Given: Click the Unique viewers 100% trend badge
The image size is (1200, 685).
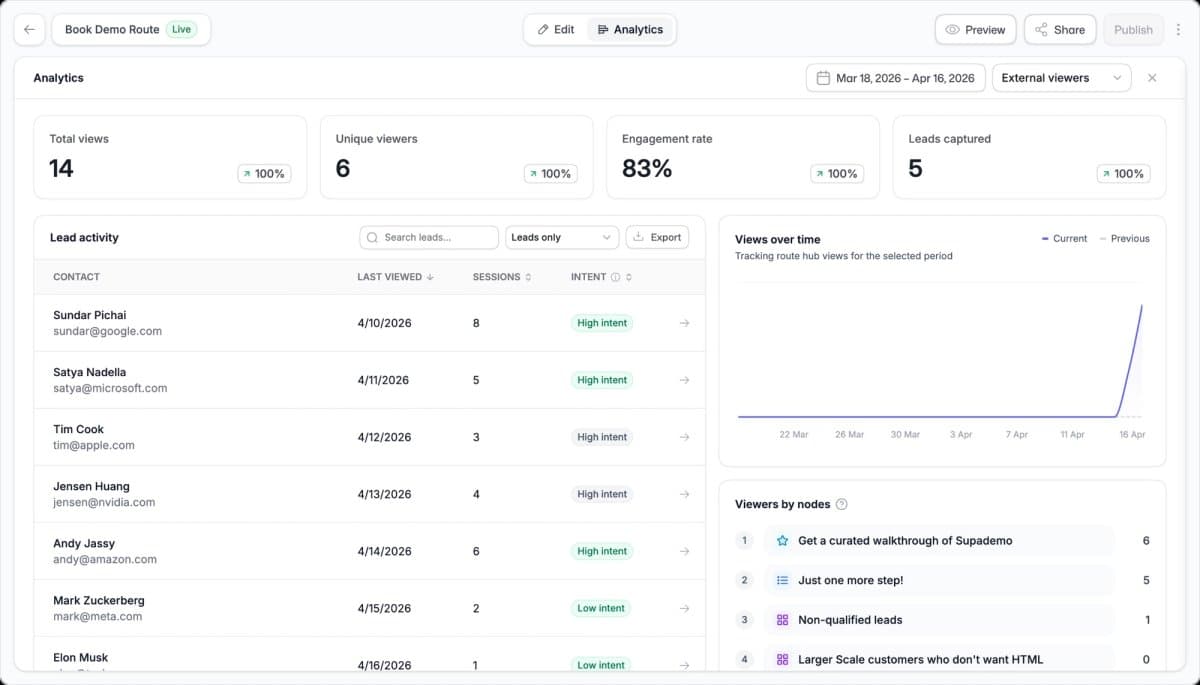Looking at the screenshot, I should [x=550, y=174].
